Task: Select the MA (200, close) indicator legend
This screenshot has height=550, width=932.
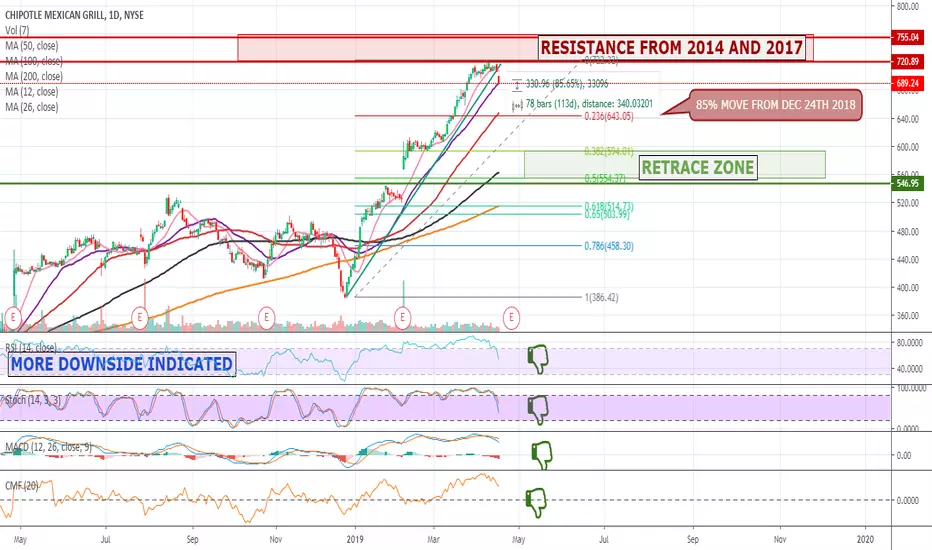Action: 34,76
